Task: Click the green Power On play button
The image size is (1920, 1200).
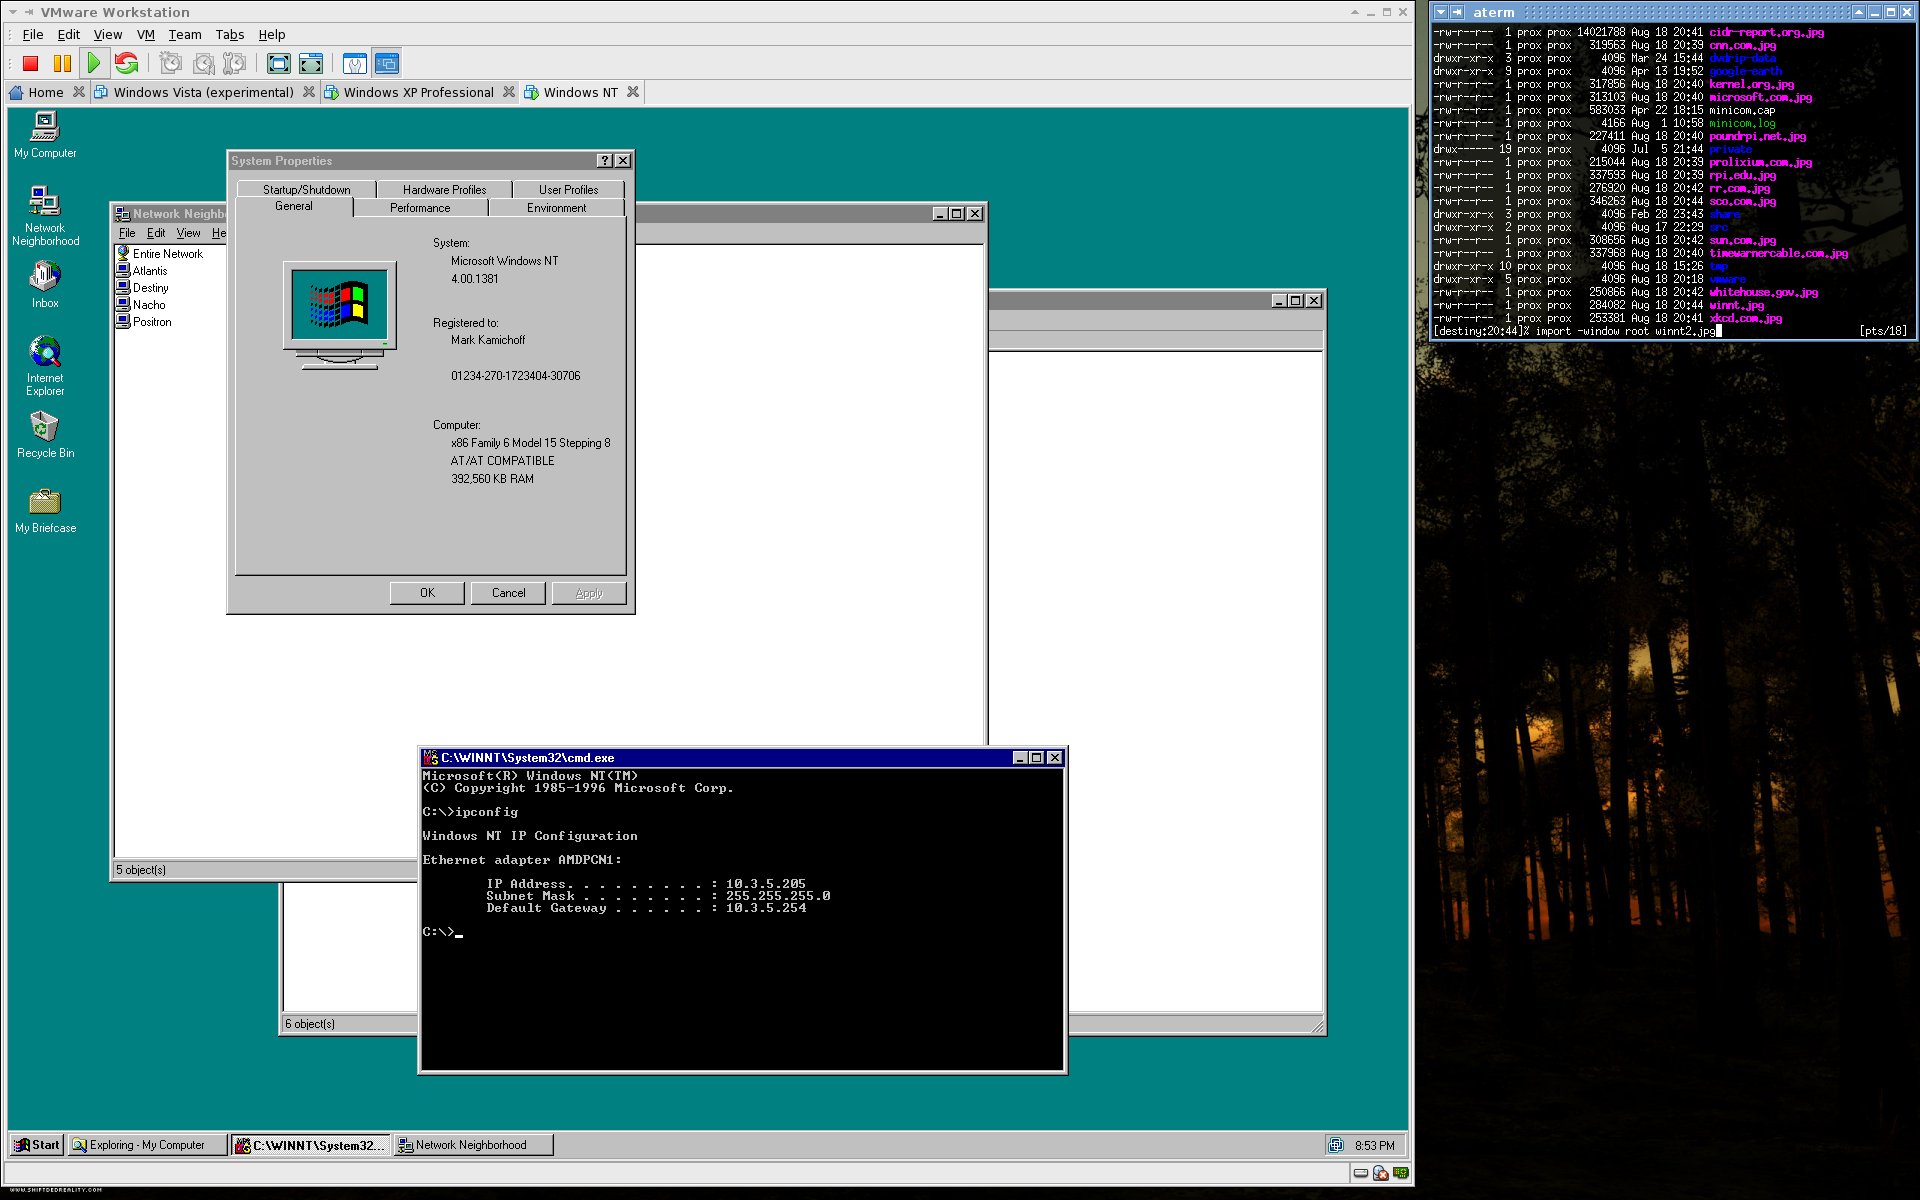Action: (94, 64)
